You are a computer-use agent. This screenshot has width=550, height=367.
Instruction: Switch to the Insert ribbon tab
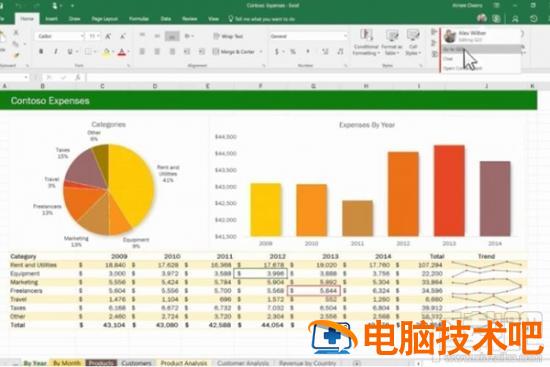(x=52, y=19)
